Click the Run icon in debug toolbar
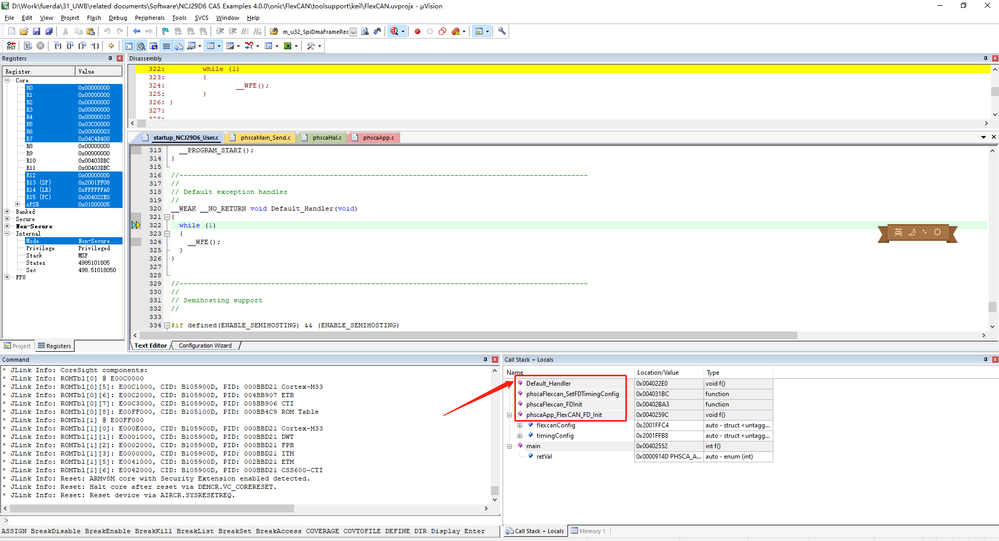 pos(27,46)
